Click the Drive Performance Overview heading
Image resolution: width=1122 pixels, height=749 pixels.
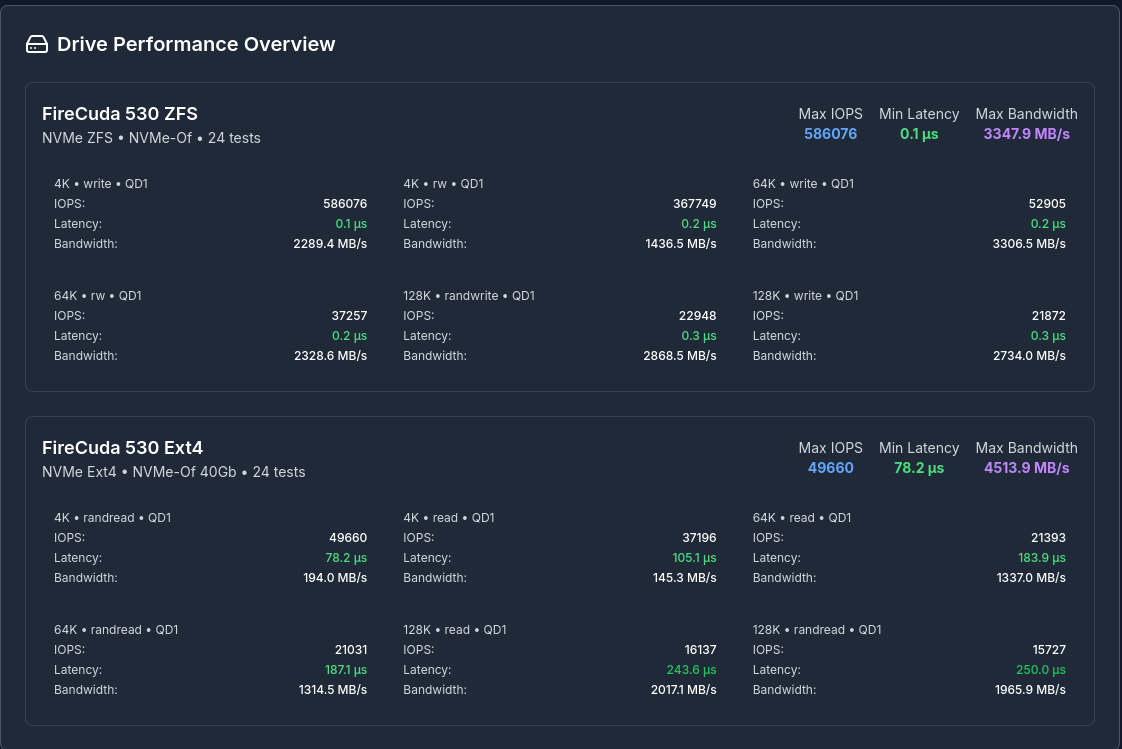coord(196,44)
